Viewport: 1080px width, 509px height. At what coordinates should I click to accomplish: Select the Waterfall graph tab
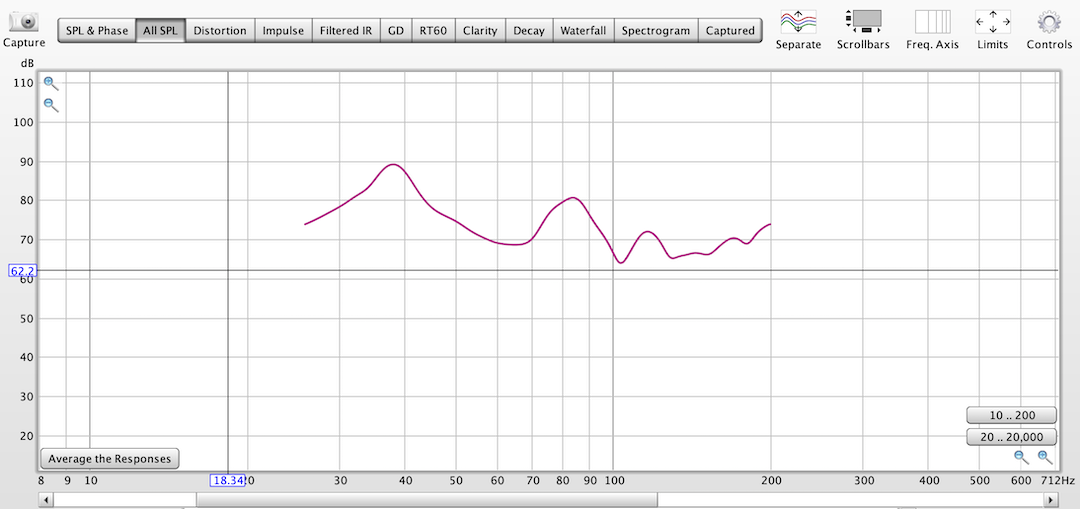click(x=582, y=31)
